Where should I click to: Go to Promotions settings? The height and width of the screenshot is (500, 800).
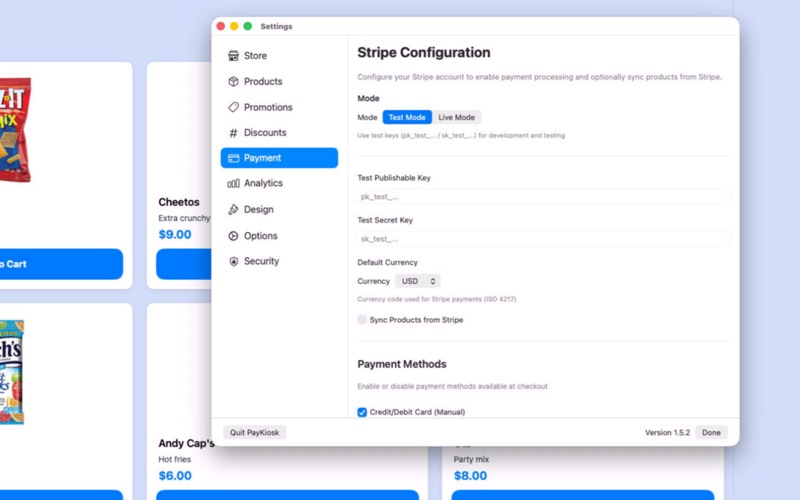pos(279,107)
